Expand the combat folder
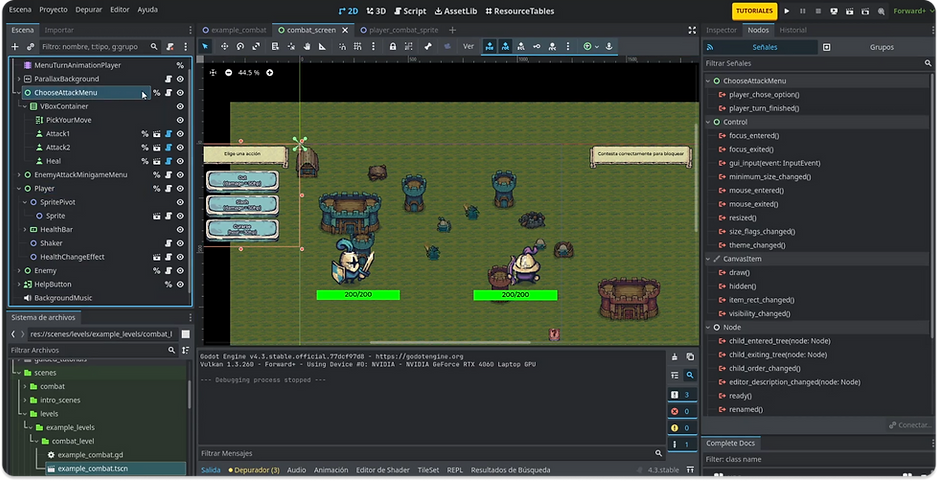938x481 pixels. click(25, 386)
